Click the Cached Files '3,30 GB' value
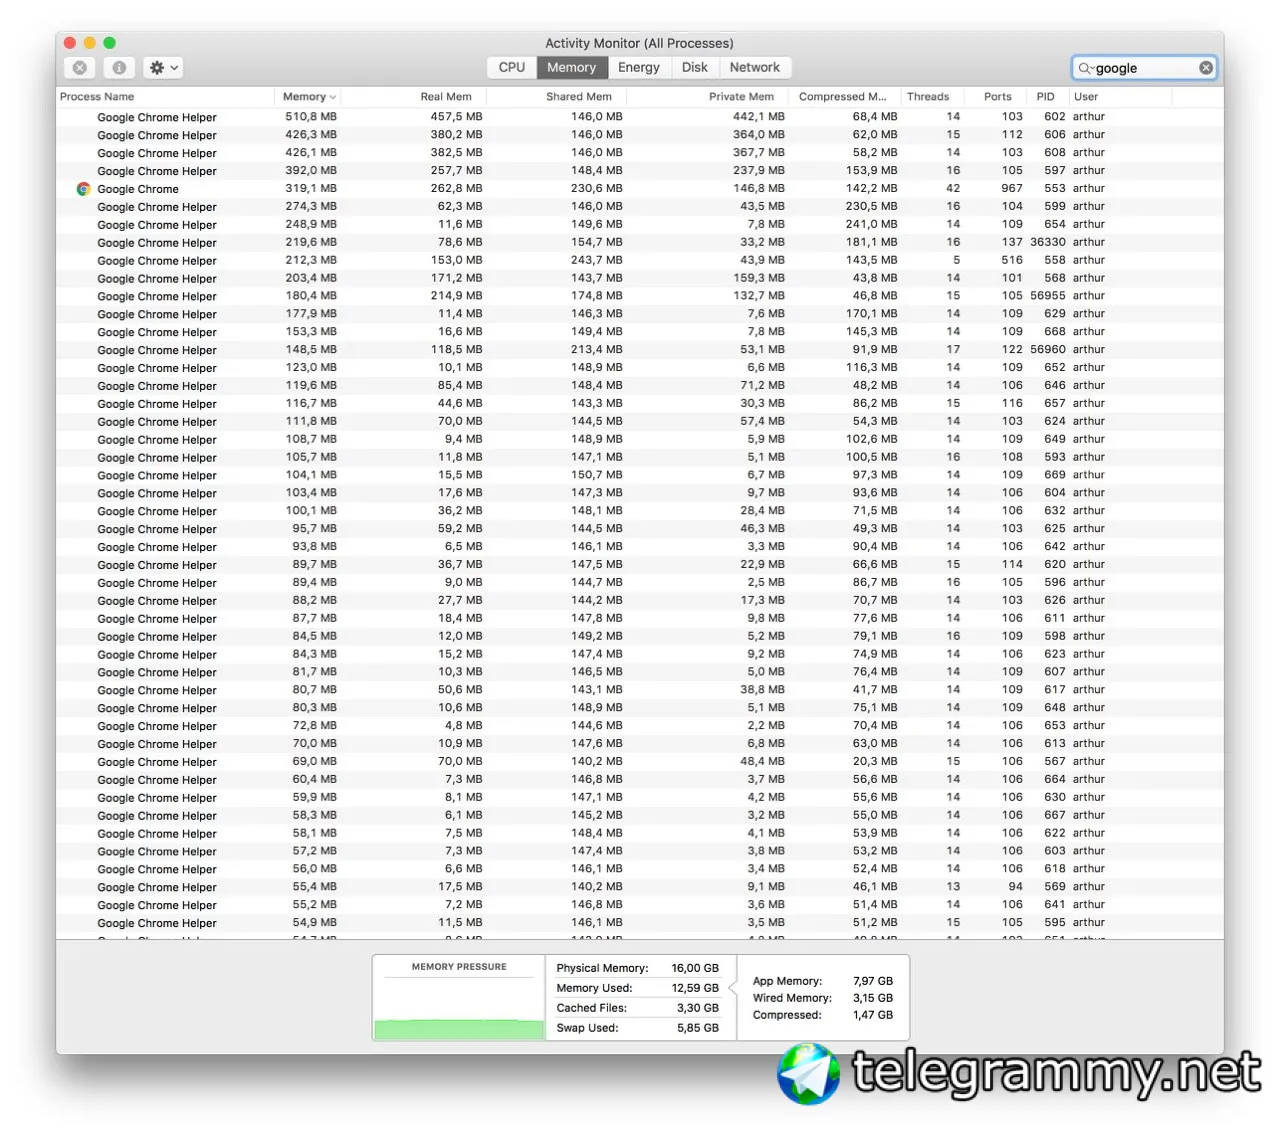This screenshot has height=1134, width=1280. tap(698, 1008)
